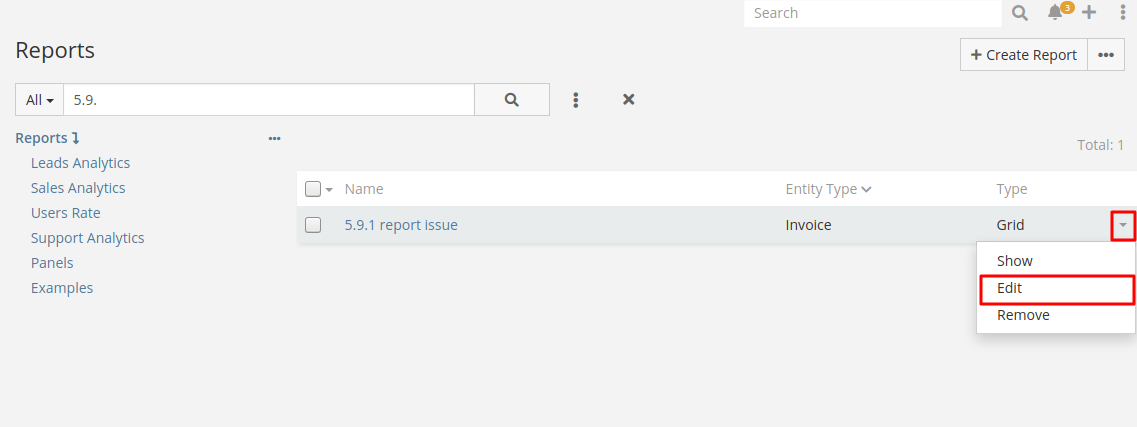Screen dimensions: 1137x427
Task: Run the report filter search
Action: click(511, 100)
